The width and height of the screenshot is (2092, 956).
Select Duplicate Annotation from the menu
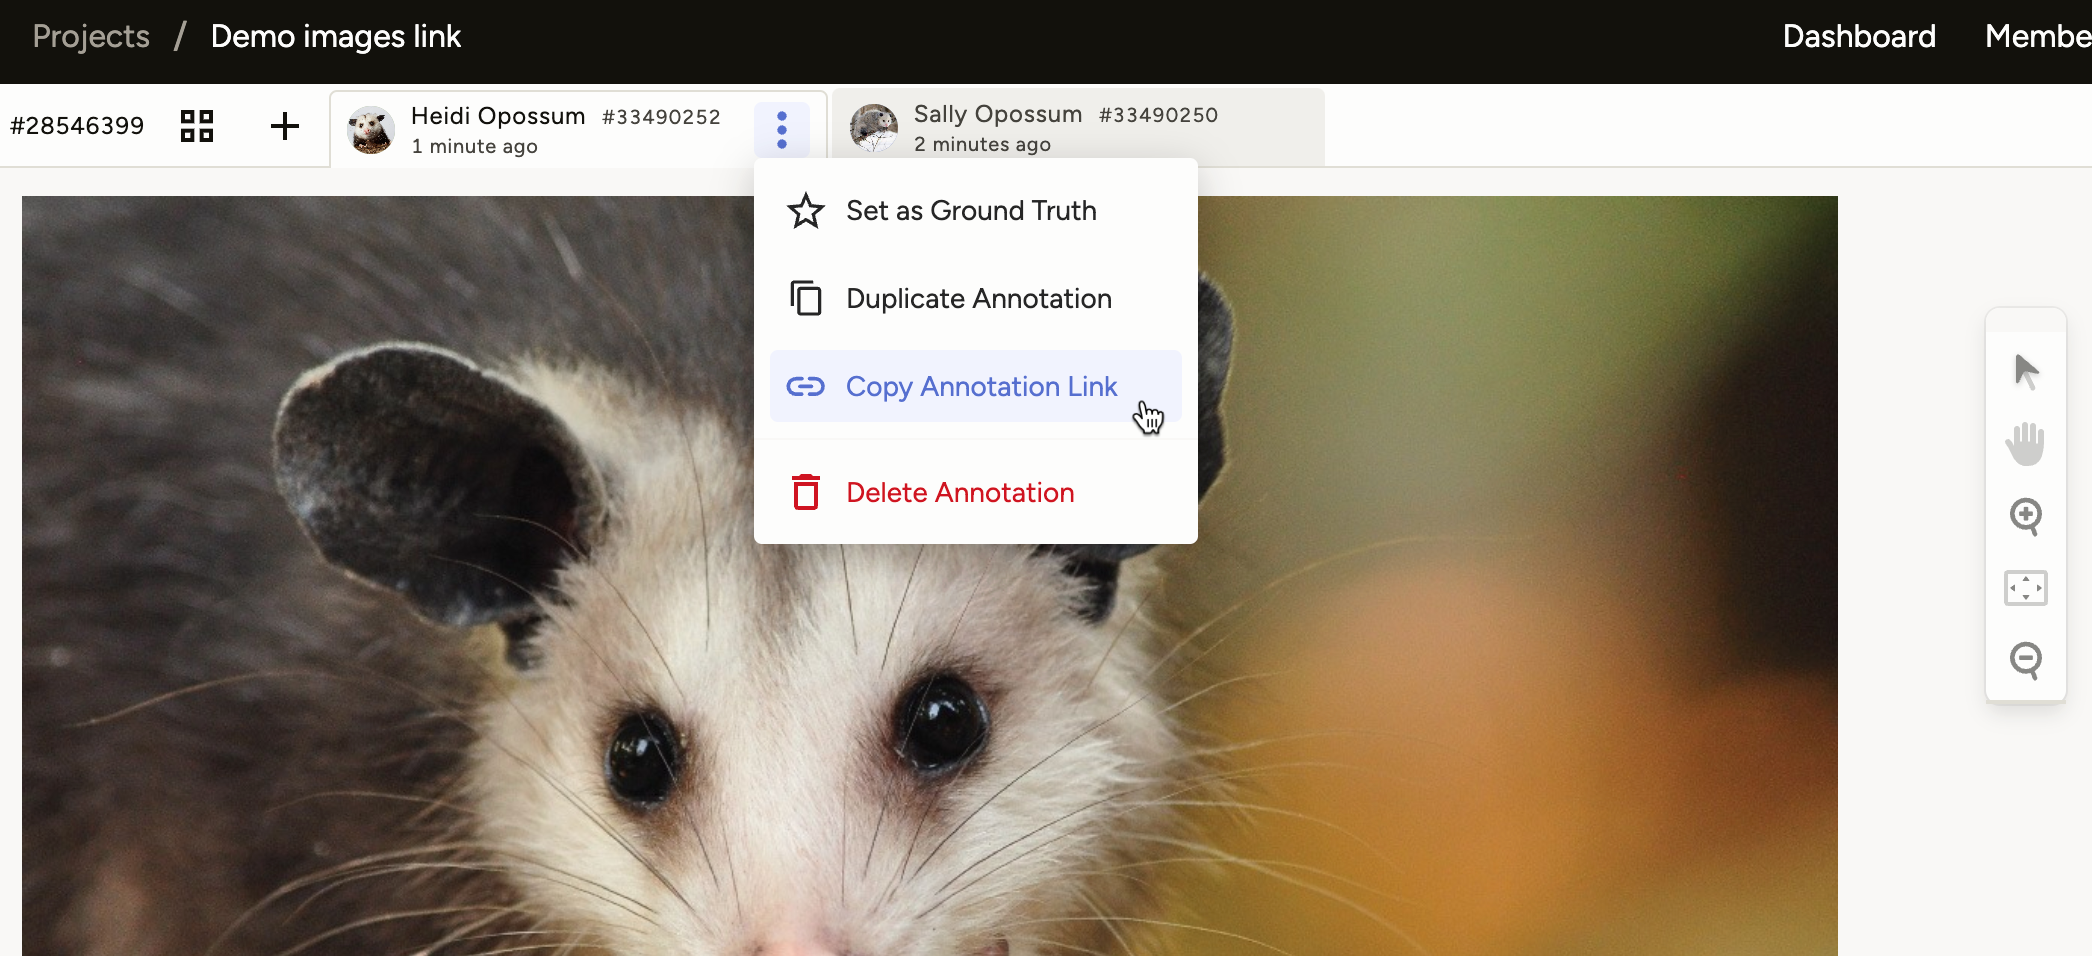click(x=977, y=298)
